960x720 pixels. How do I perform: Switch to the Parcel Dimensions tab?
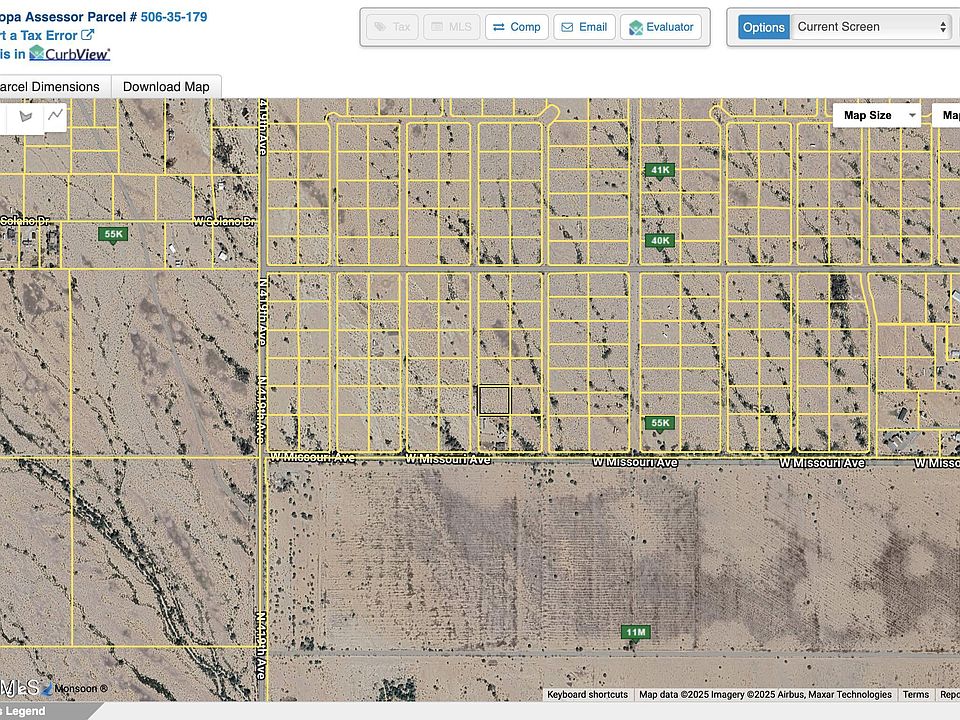[x=50, y=87]
